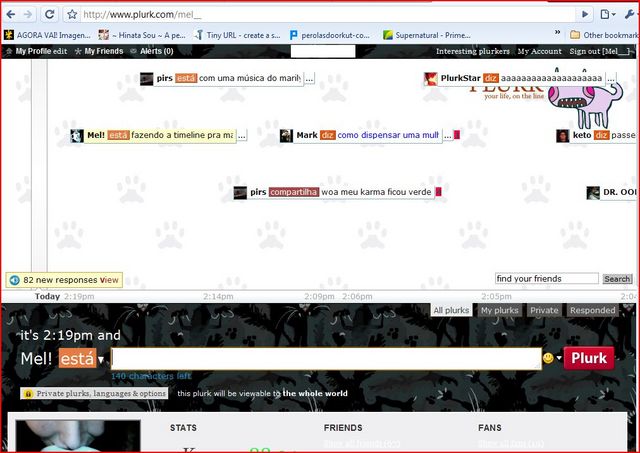Image resolution: width=640 pixels, height=453 pixels.
Task: Open Supernatural - Prime bookmark
Action: click(427, 35)
